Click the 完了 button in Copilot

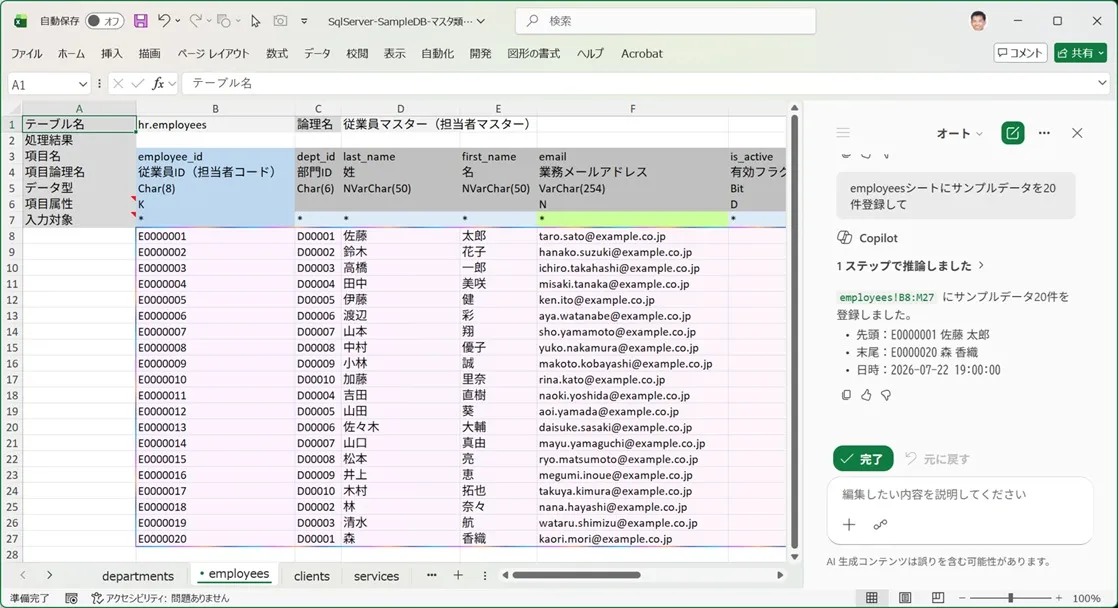coord(863,459)
